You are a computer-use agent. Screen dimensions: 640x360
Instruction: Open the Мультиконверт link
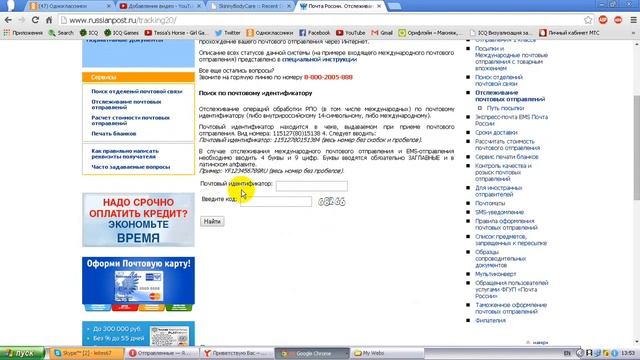click(496, 274)
